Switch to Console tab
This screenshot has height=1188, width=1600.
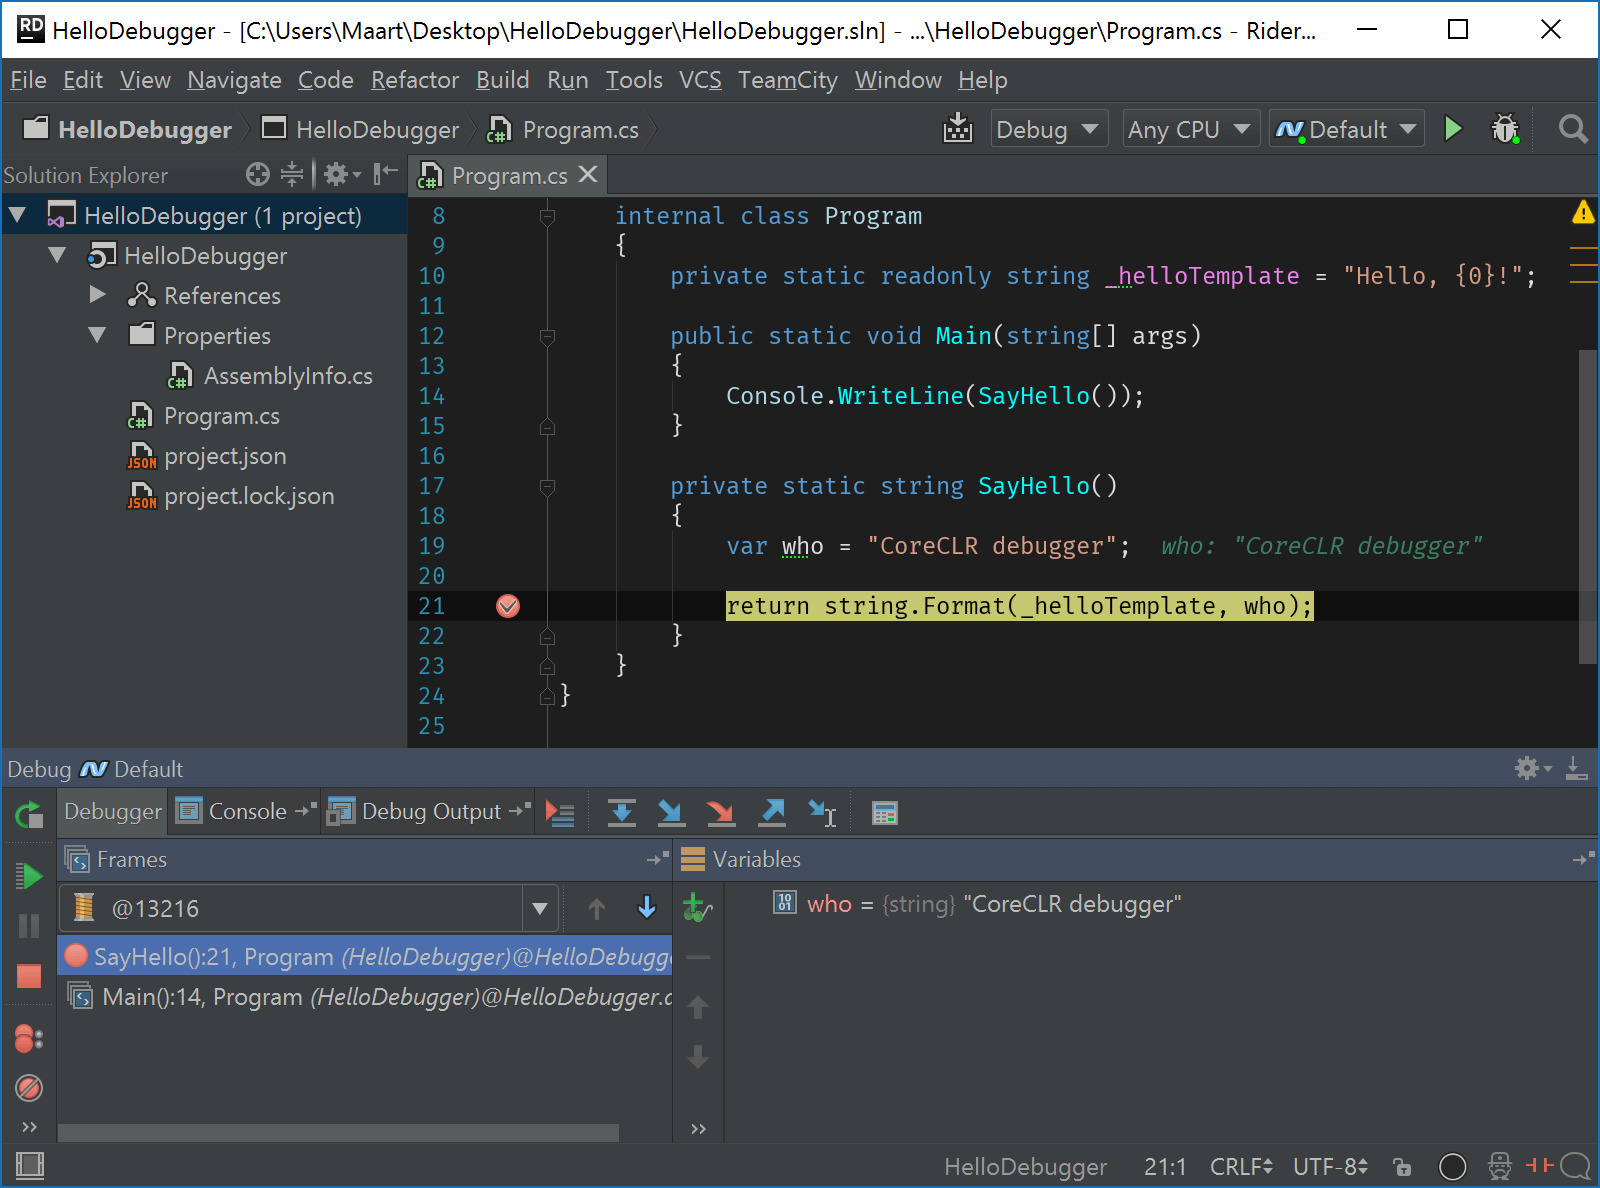[x=246, y=811]
